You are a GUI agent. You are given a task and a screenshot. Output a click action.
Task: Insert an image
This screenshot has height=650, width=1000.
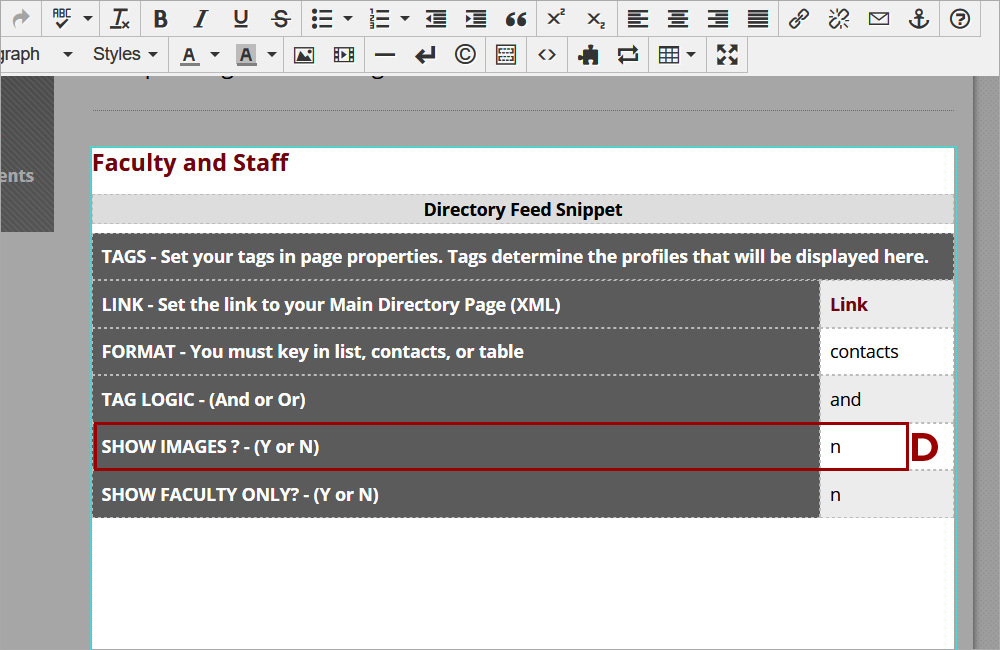coord(303,54)
